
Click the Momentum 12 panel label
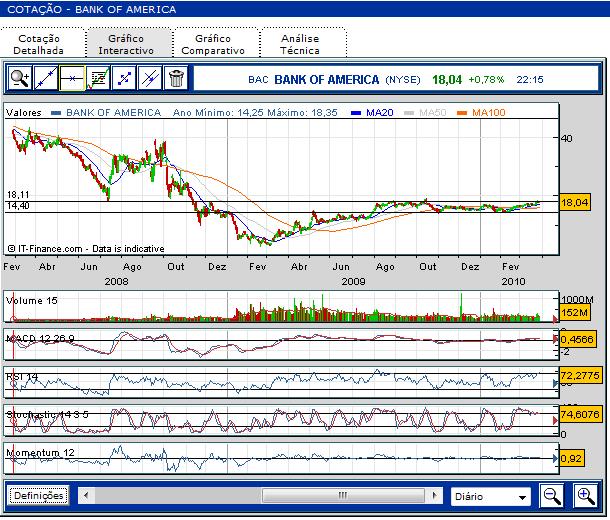coord(40,453)
